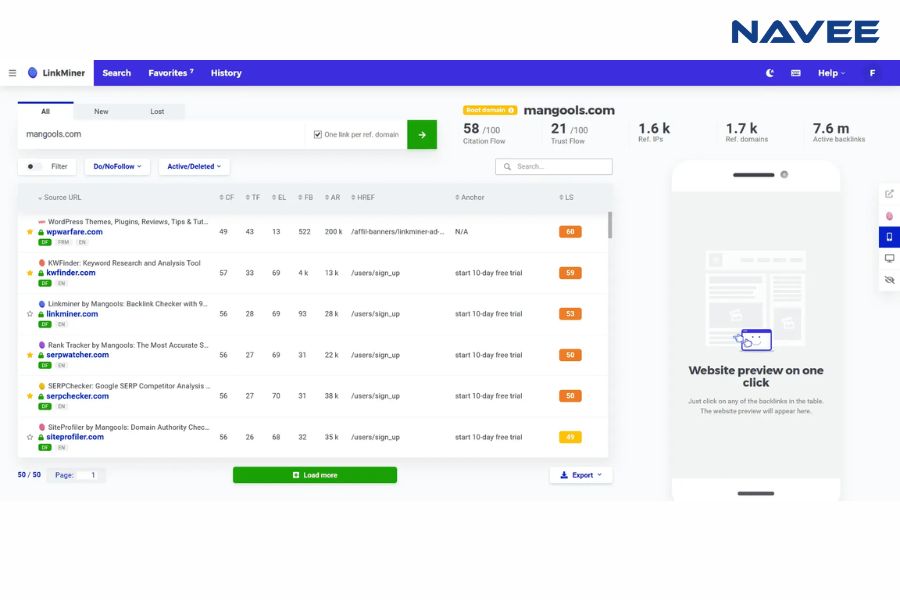Click /affil-banners/linkminer-ad HREF cell
This screenshot has width=900, height=600.
pos(398,232)
